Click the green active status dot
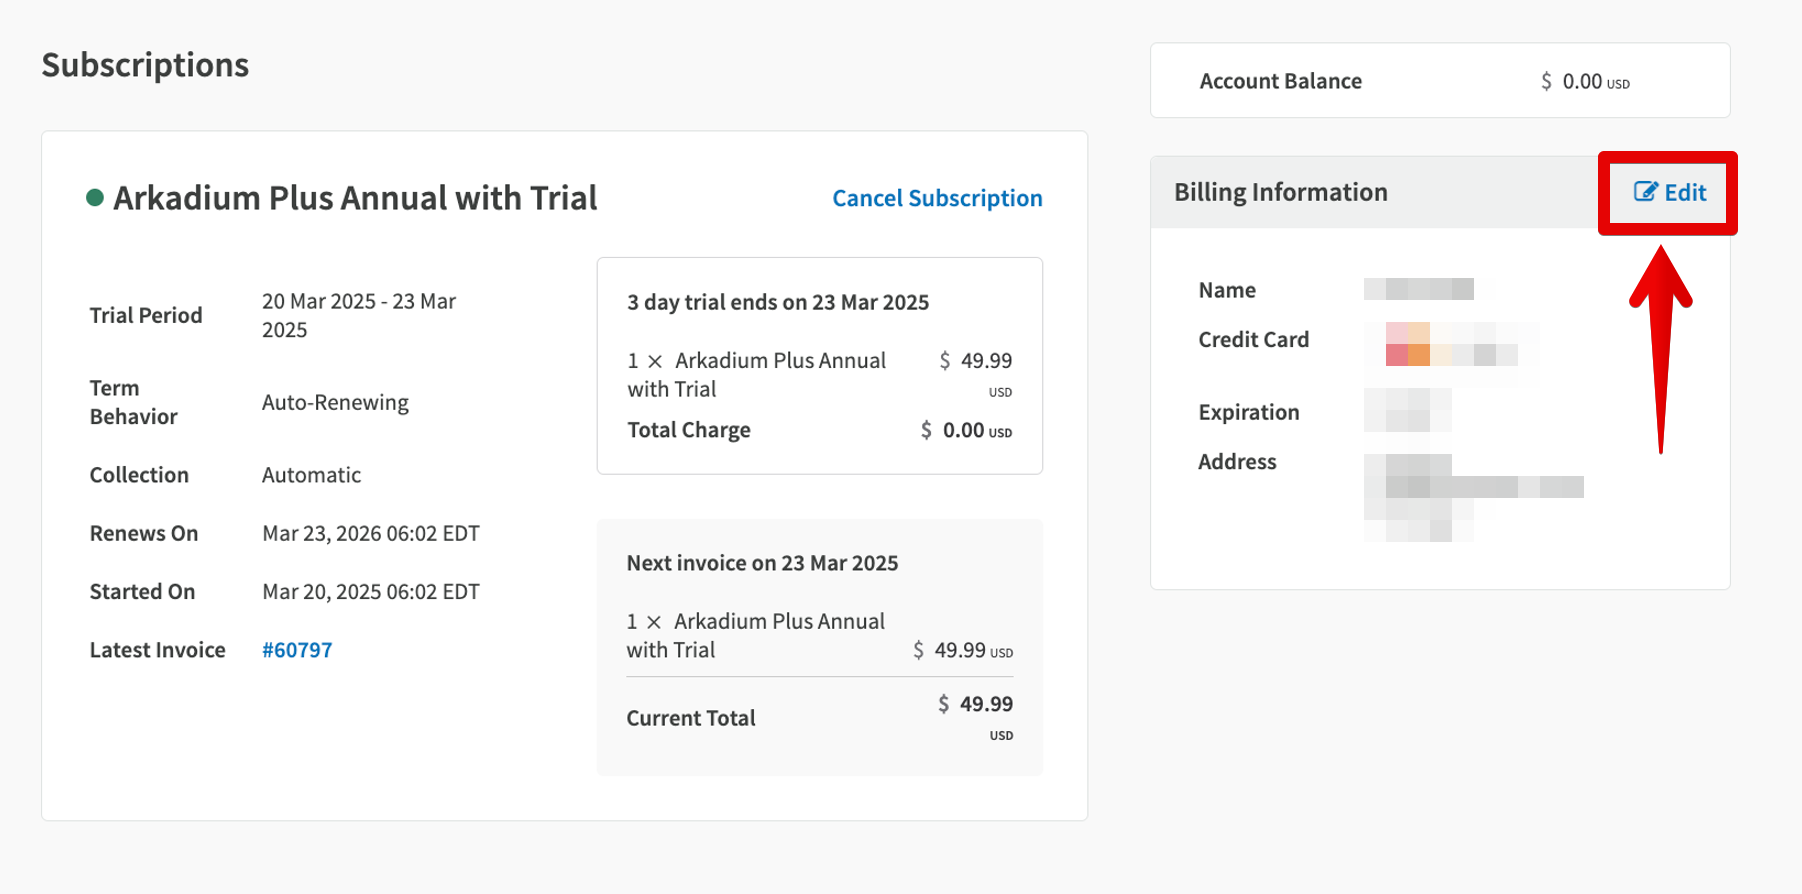The width and height of the screenshot is (1802, 894). [x=95, y=198]
